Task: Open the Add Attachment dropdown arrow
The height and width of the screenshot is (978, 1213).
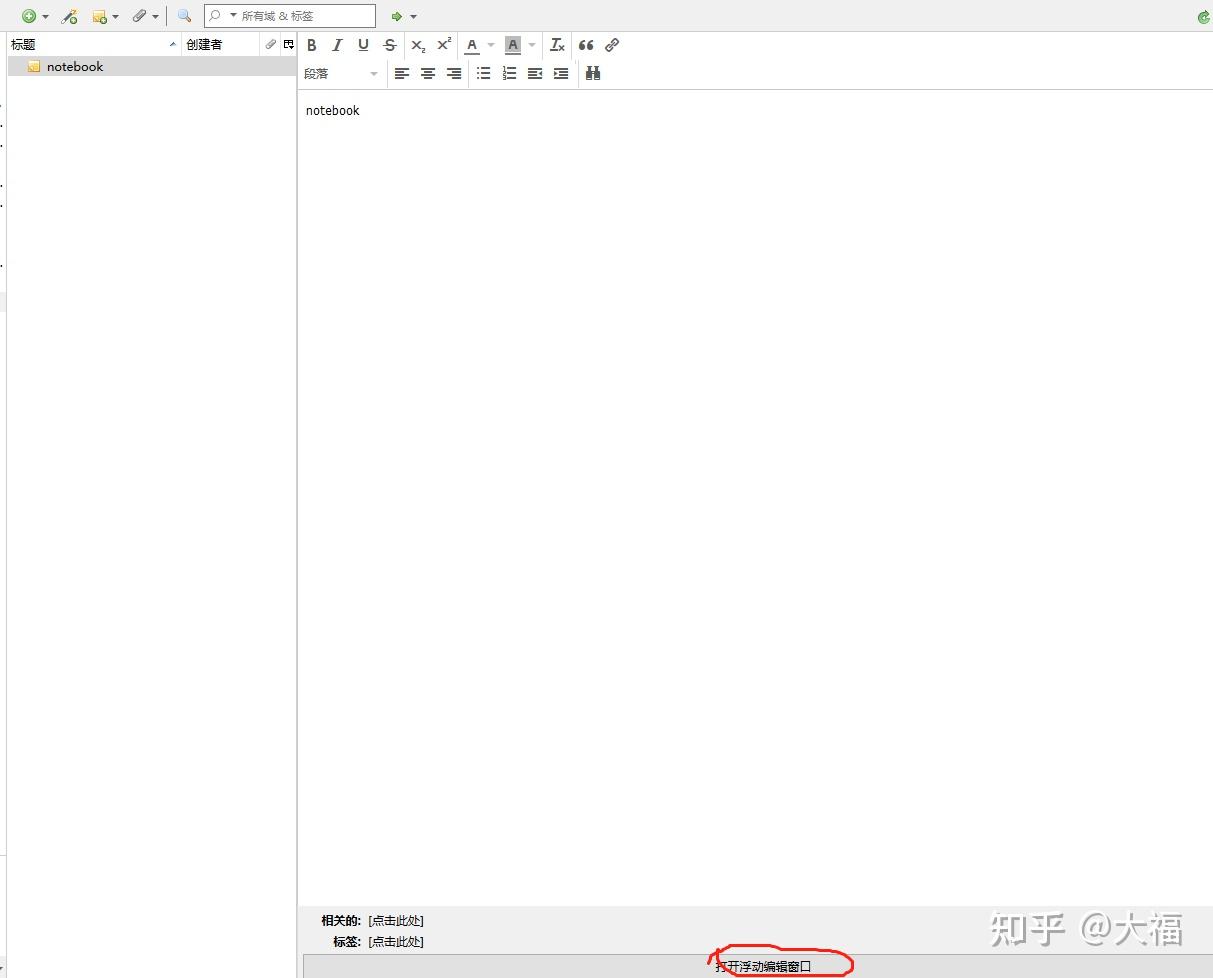Action: [155, 17]
